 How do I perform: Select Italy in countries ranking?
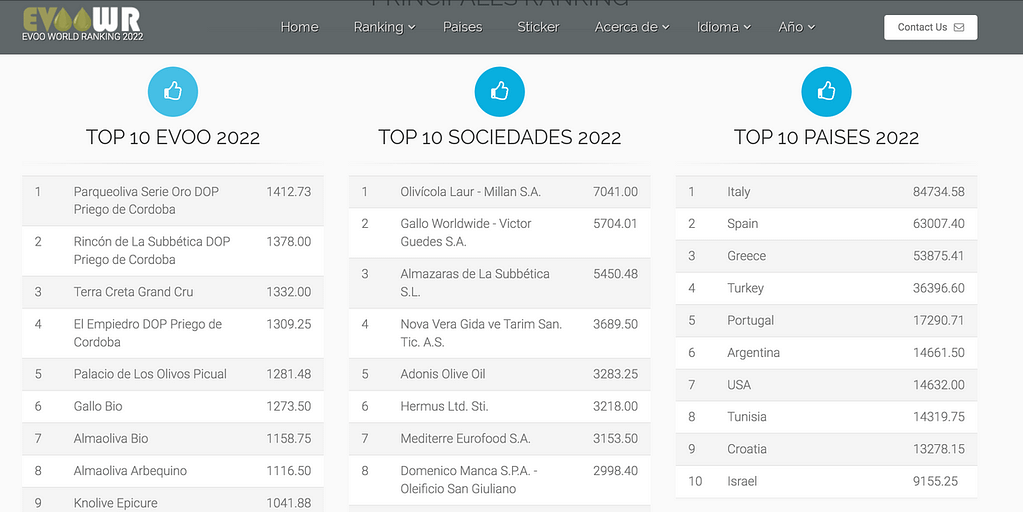pos(739,192)
